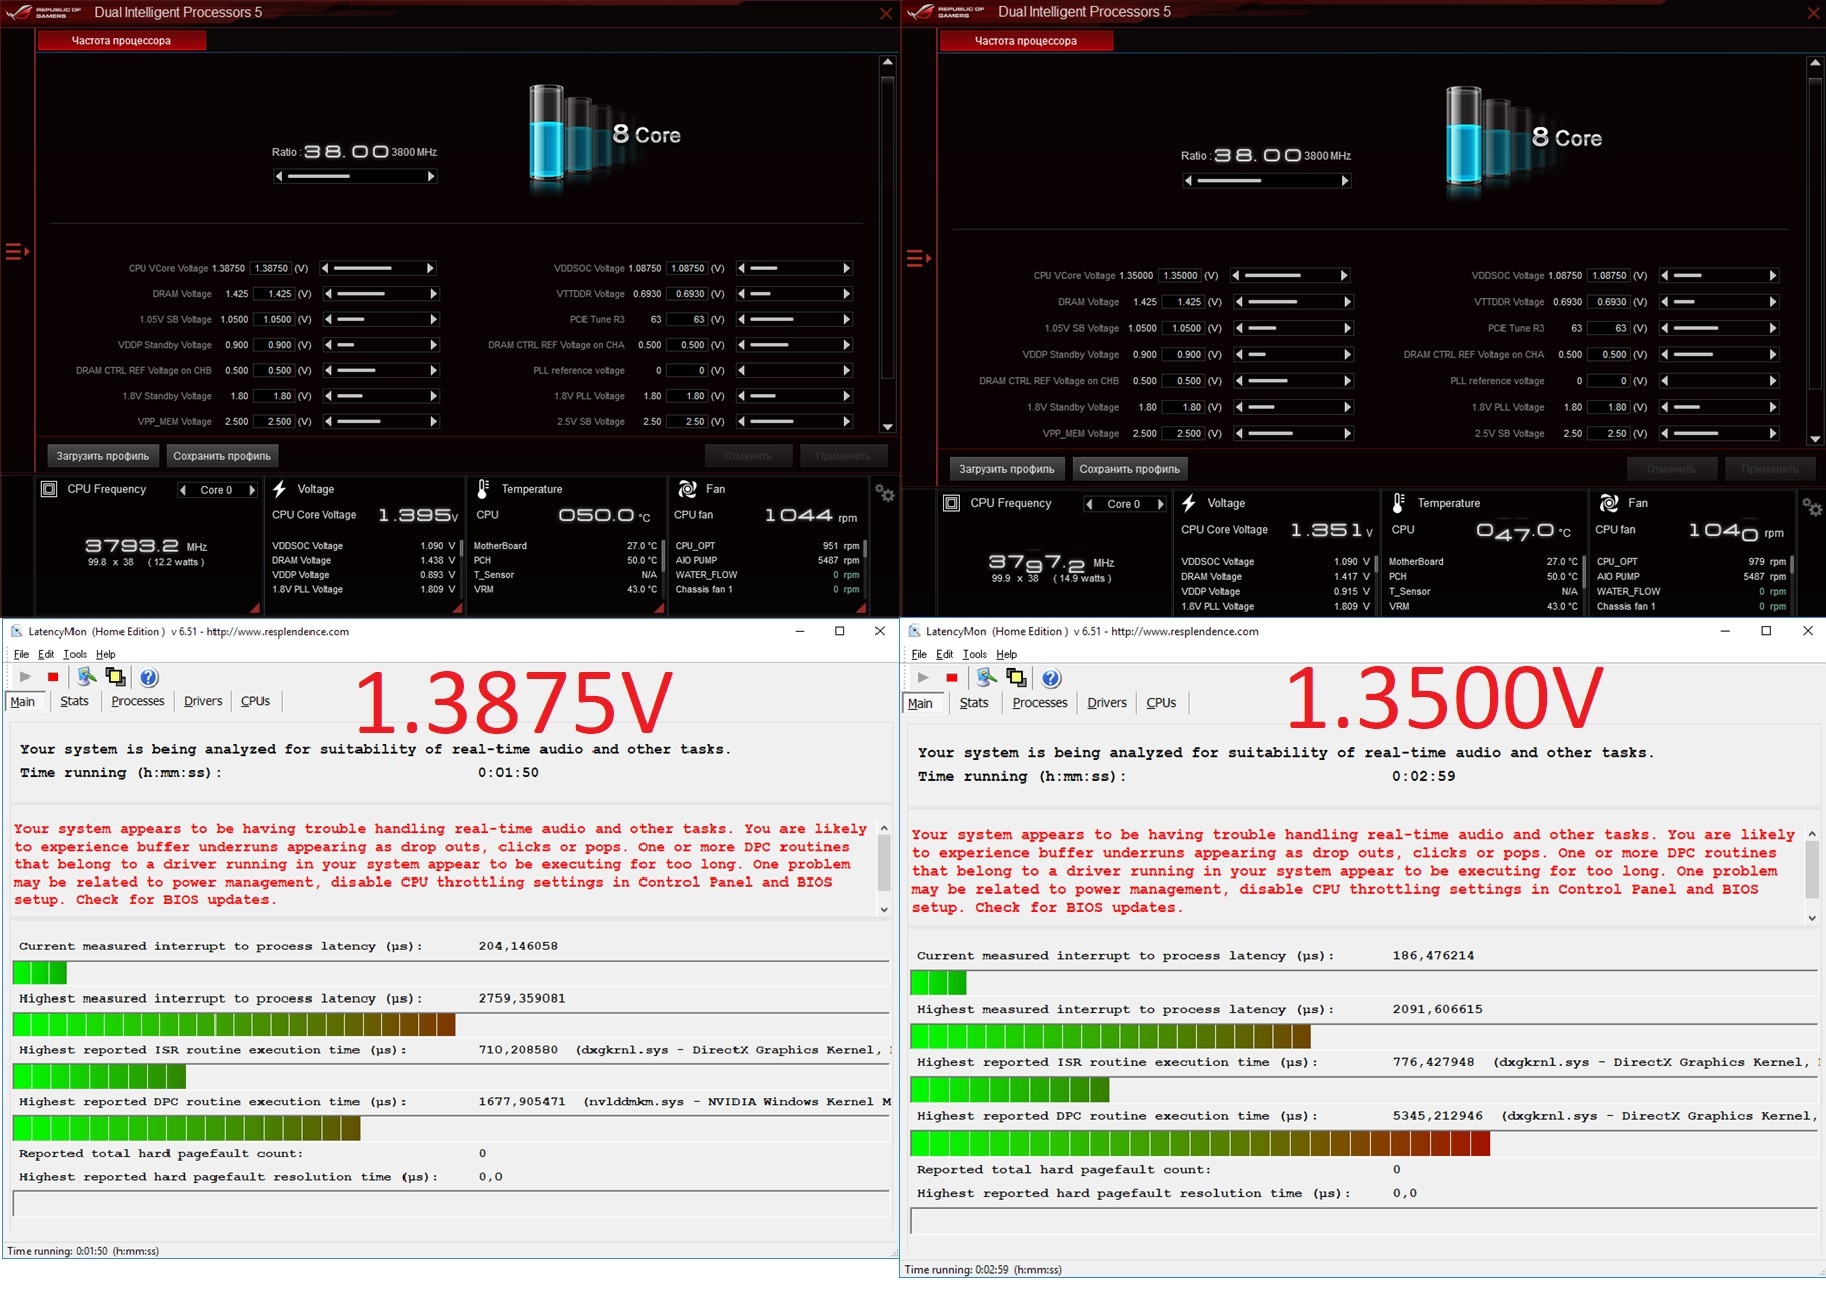Decrease the CPU Ratio arrow in right DIP5
The image size is (1826, 1295).
tap(1188, 181)
